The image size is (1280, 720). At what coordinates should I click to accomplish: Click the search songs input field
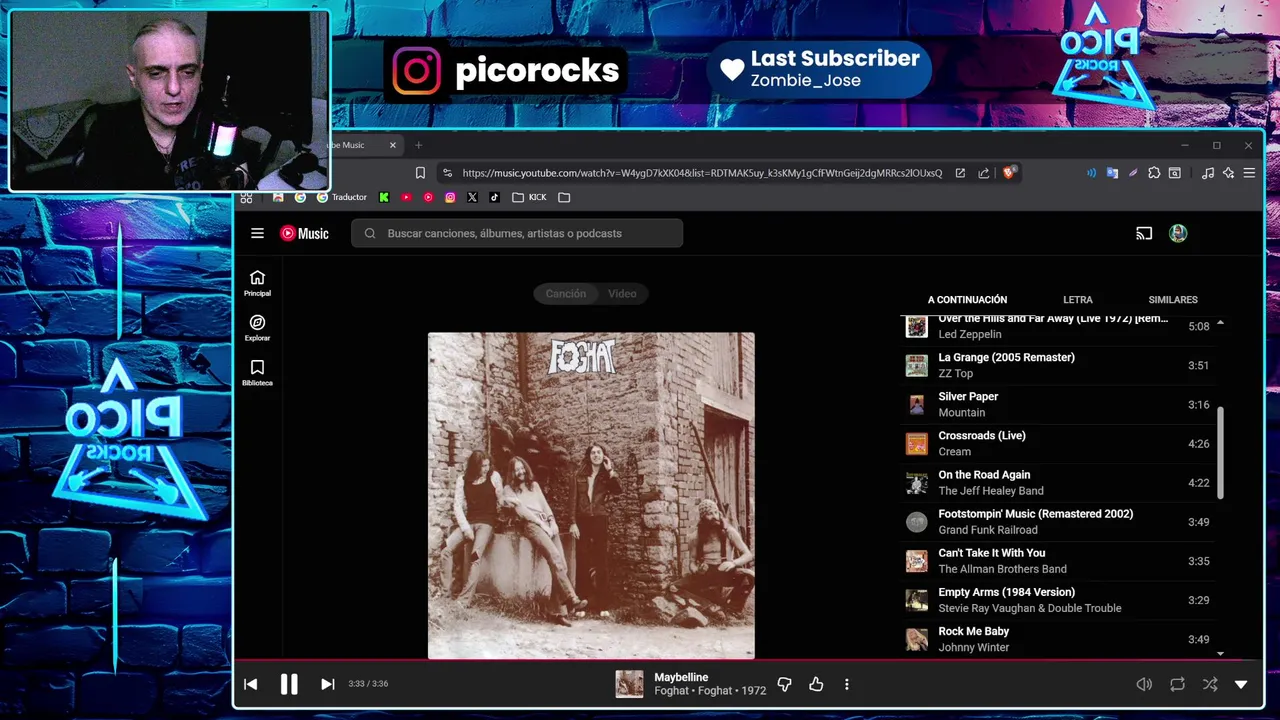point(517,233)
